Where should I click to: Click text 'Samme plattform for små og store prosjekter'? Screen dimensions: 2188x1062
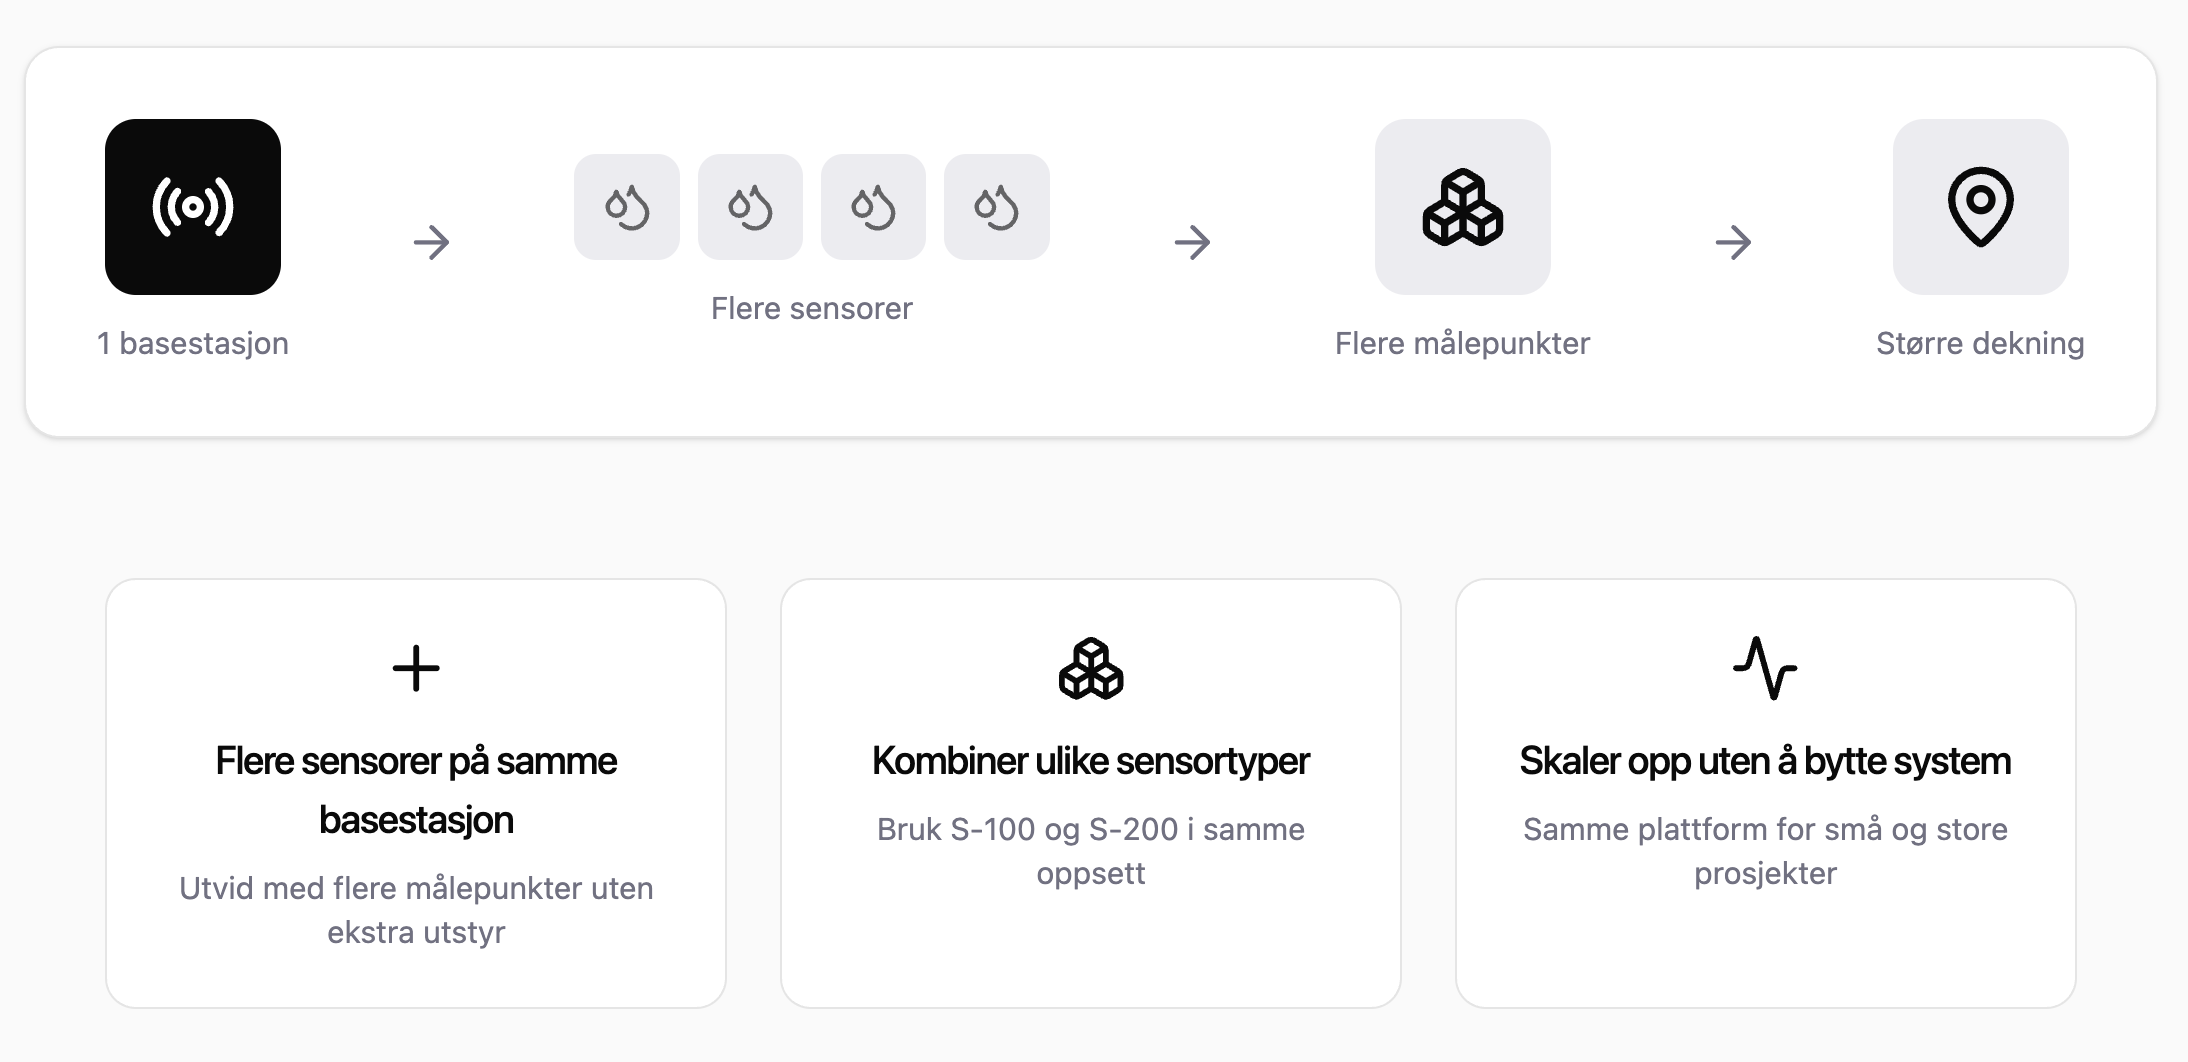click(x=1766, y=851)
